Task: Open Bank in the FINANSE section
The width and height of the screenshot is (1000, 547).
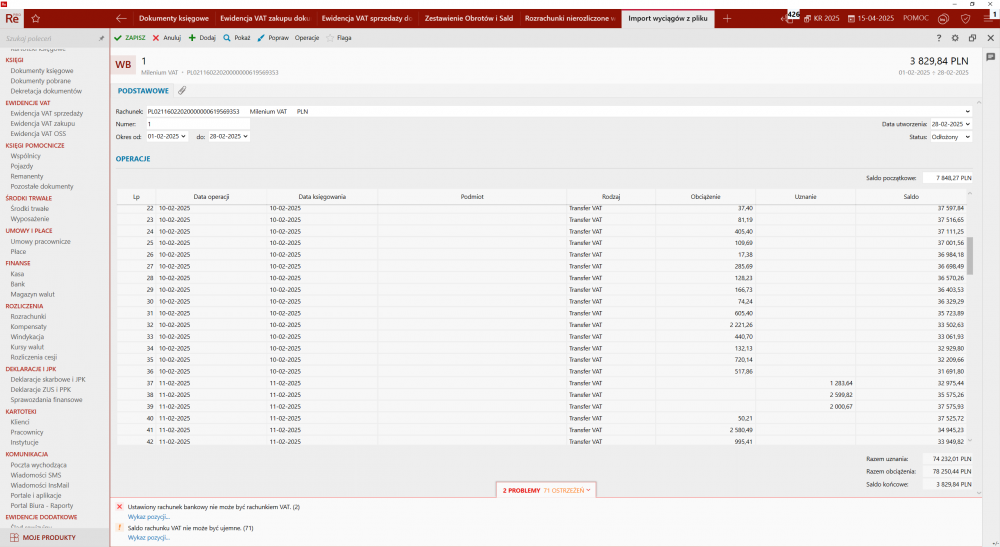Action: coord(18,284)
